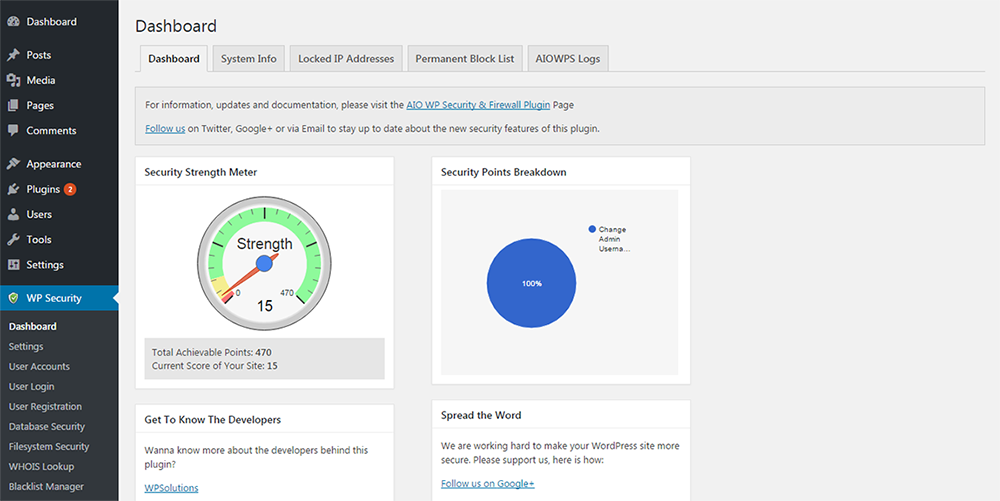The width and height of the screenshot is (1000, 501).
Task: Click the Security Strength Meter heading
Action: [x=201, y=172]
